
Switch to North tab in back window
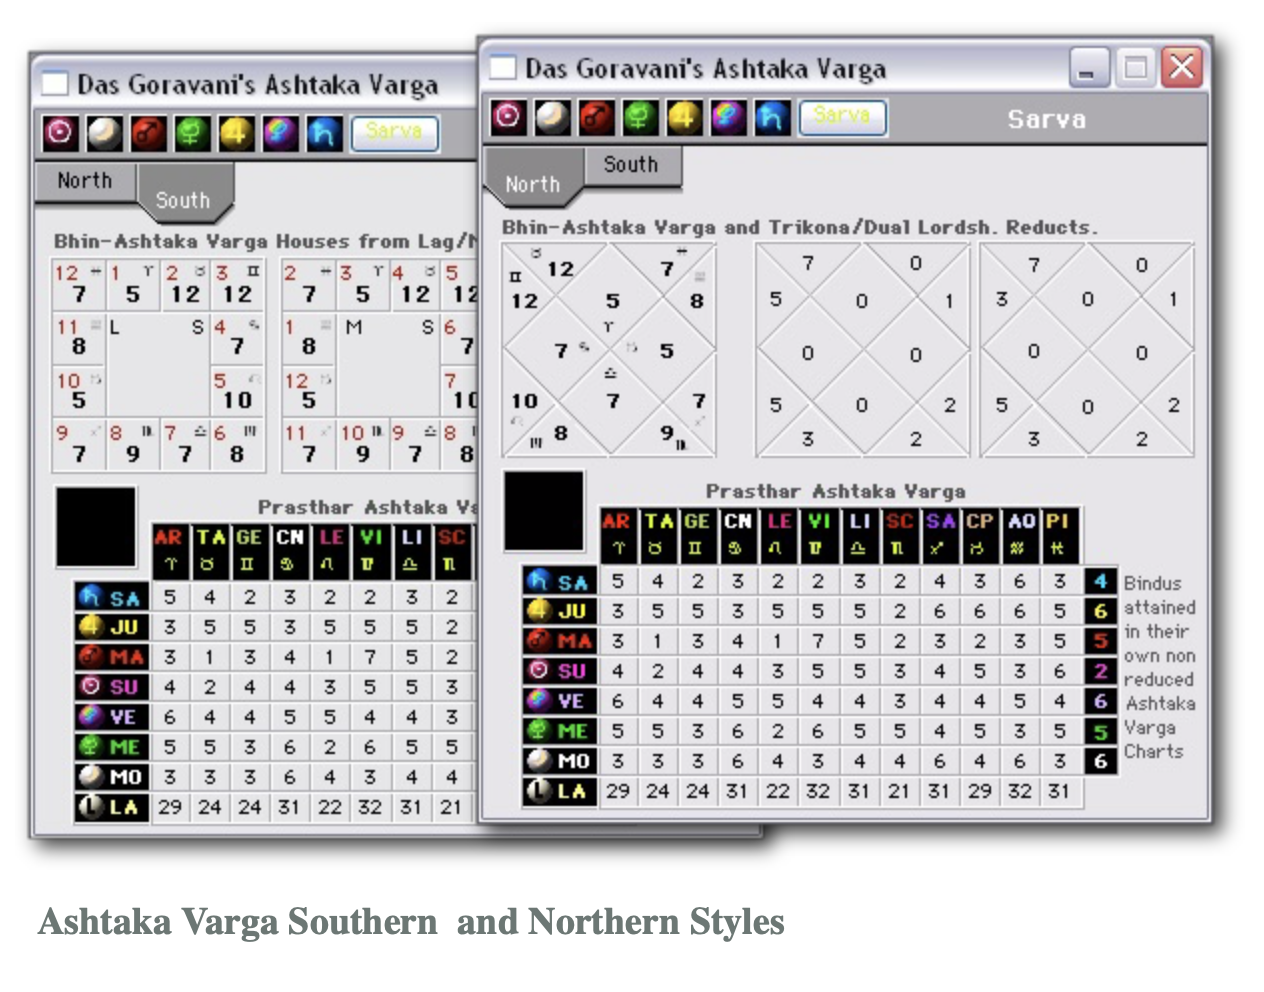tap(85, 181)
